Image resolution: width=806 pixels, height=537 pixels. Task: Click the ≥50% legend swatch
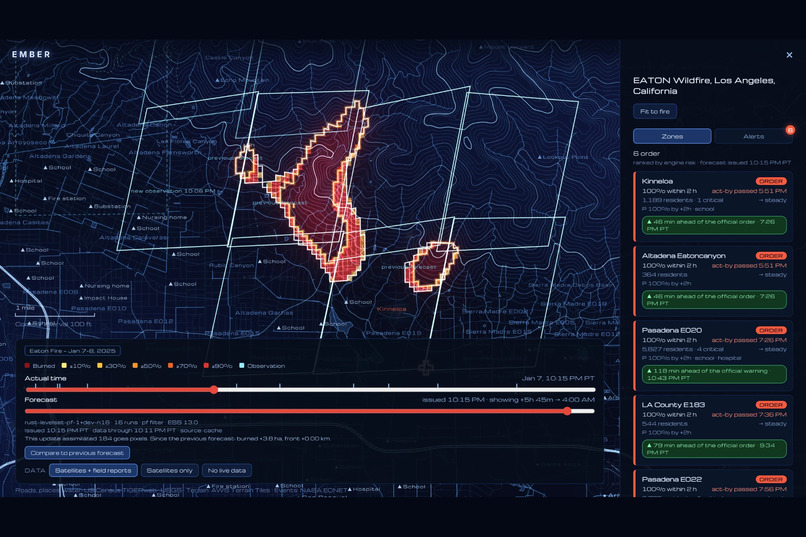[135, 366]
